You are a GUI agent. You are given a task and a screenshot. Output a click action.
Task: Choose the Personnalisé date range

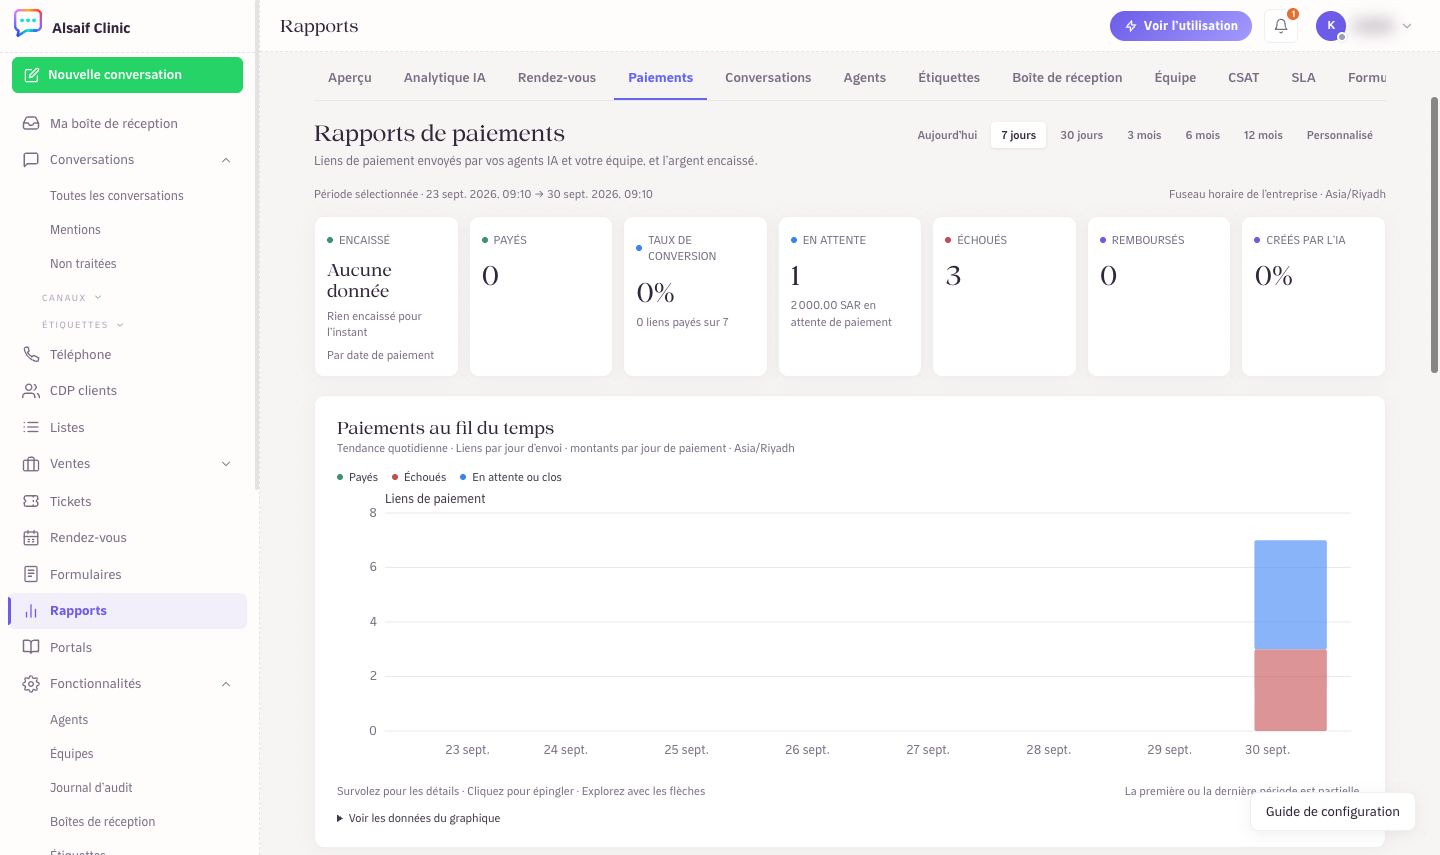(x=1340, y=135)
